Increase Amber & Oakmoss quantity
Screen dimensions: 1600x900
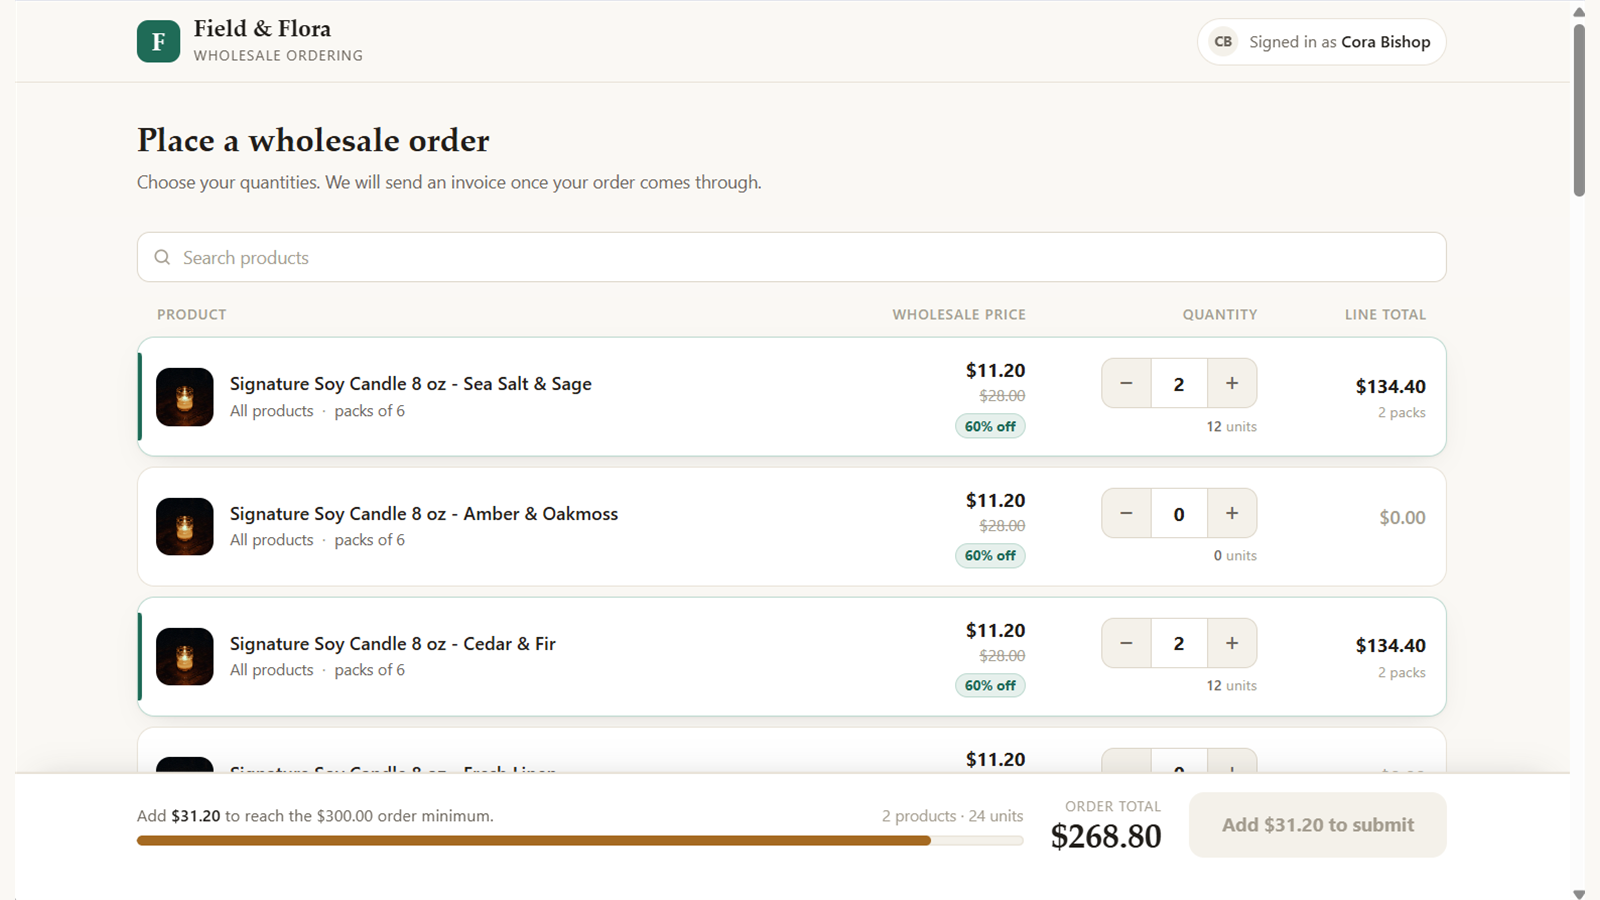[1232, 513]
